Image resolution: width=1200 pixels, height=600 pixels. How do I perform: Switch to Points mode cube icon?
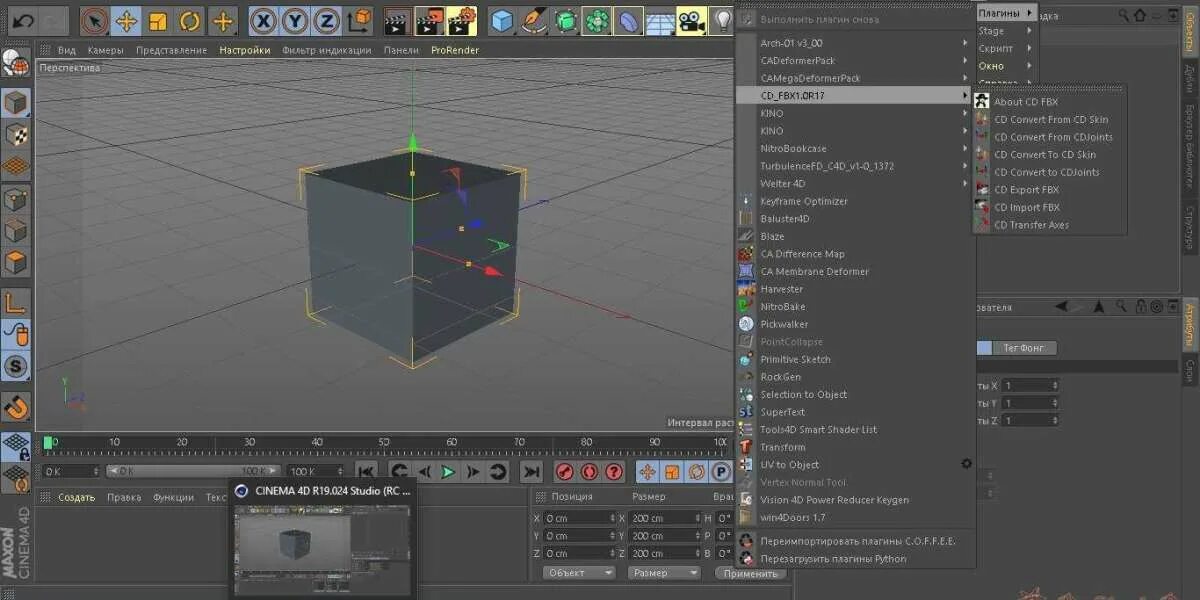click(x=16, y=200)
